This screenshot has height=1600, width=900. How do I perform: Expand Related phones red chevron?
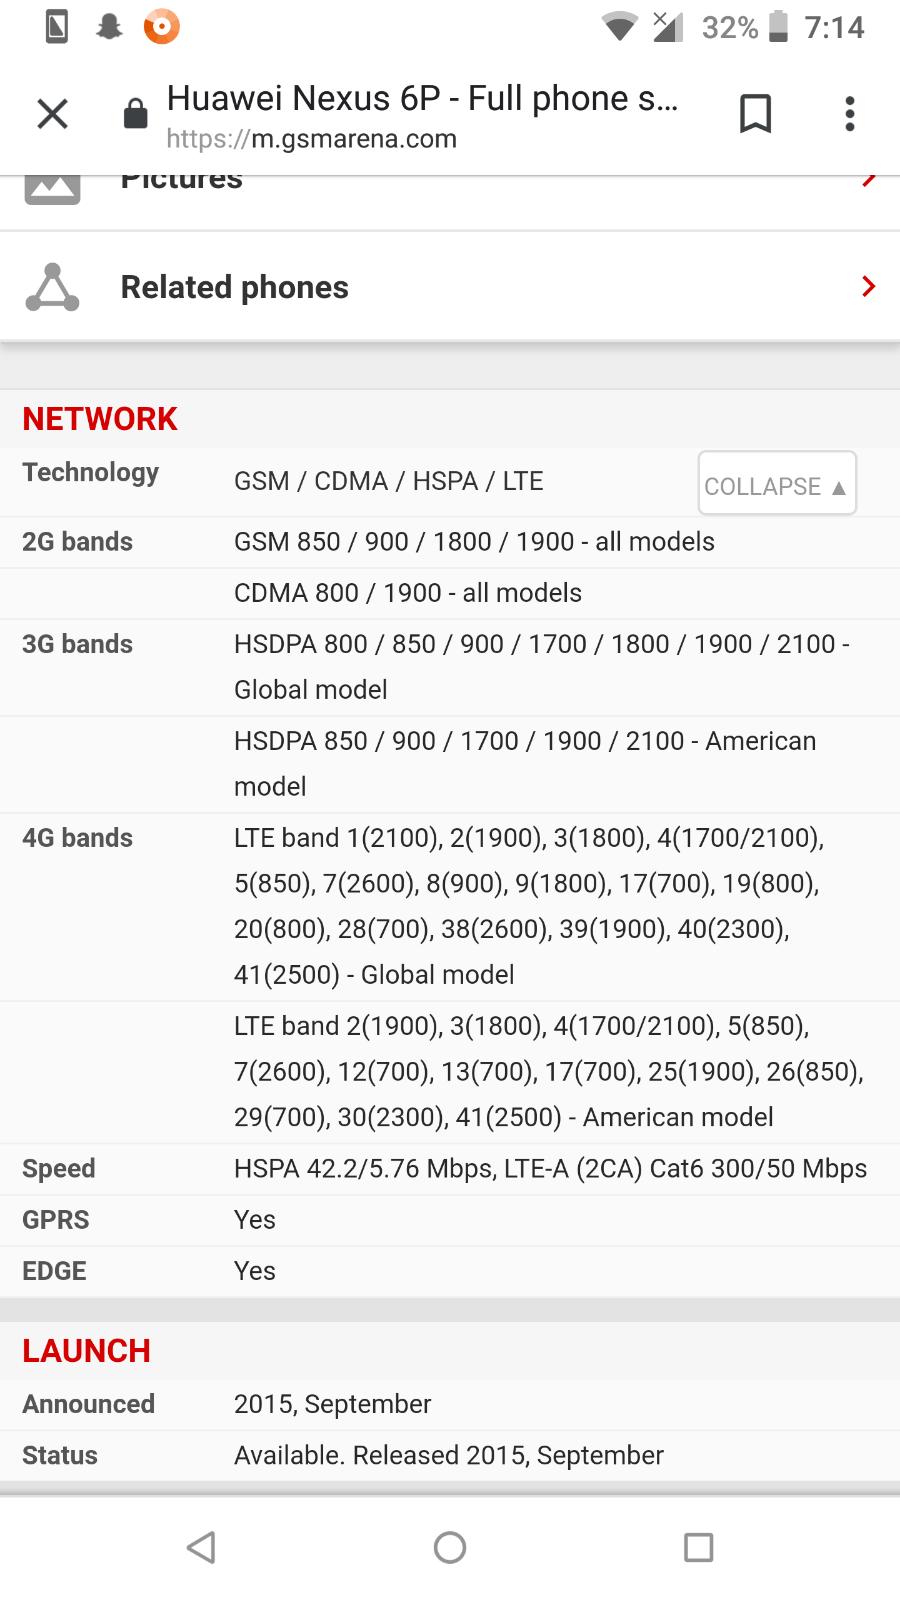(868, 287)
